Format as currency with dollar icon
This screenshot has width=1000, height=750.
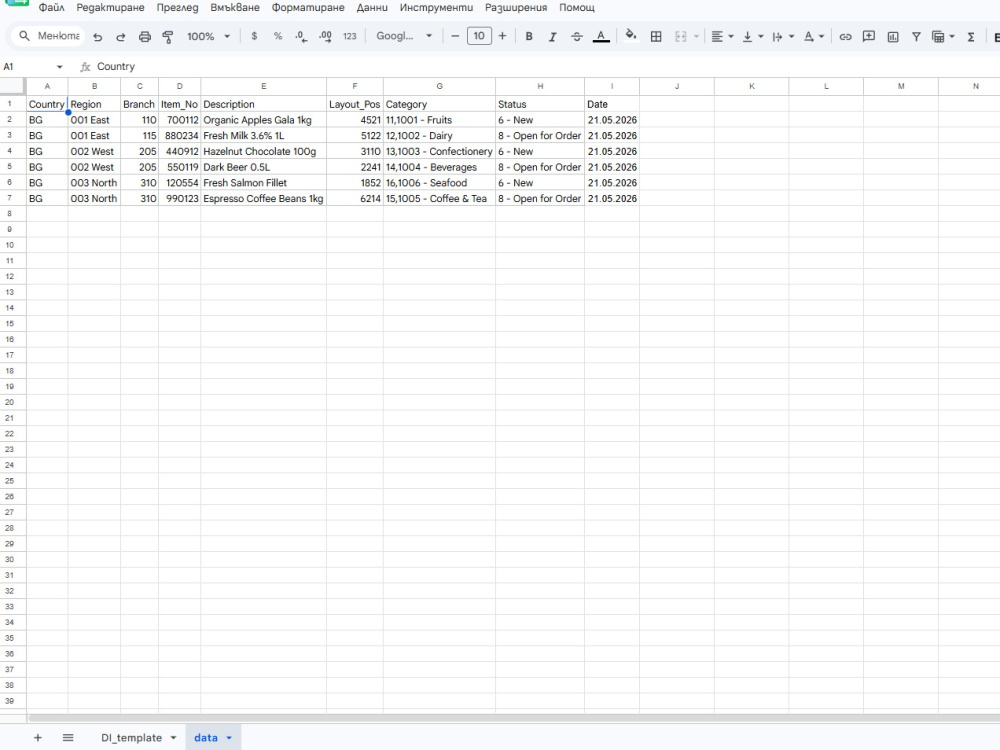pos(254,36)
